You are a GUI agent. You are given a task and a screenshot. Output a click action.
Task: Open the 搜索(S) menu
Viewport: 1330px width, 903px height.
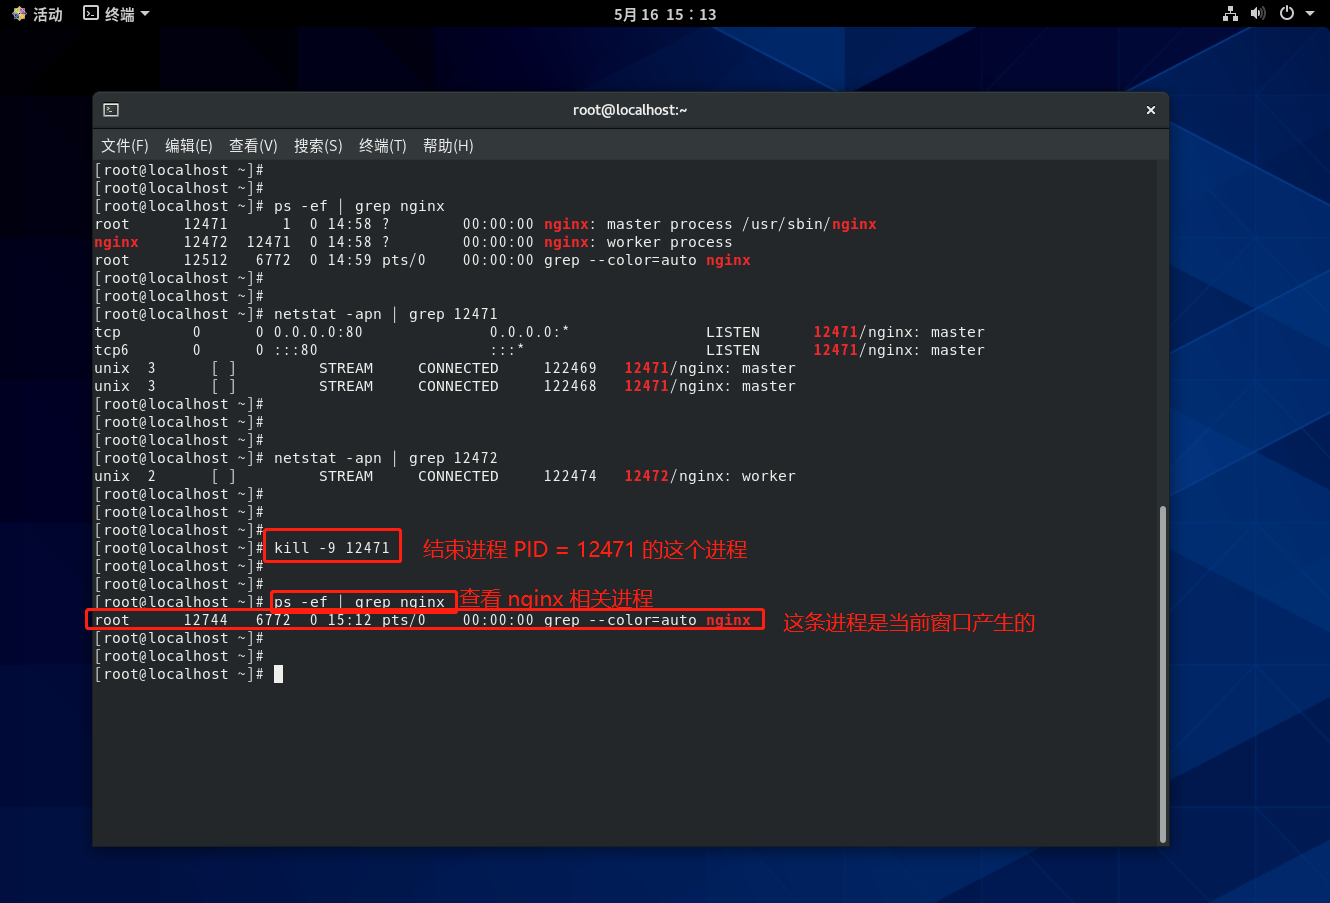[318, 146]
